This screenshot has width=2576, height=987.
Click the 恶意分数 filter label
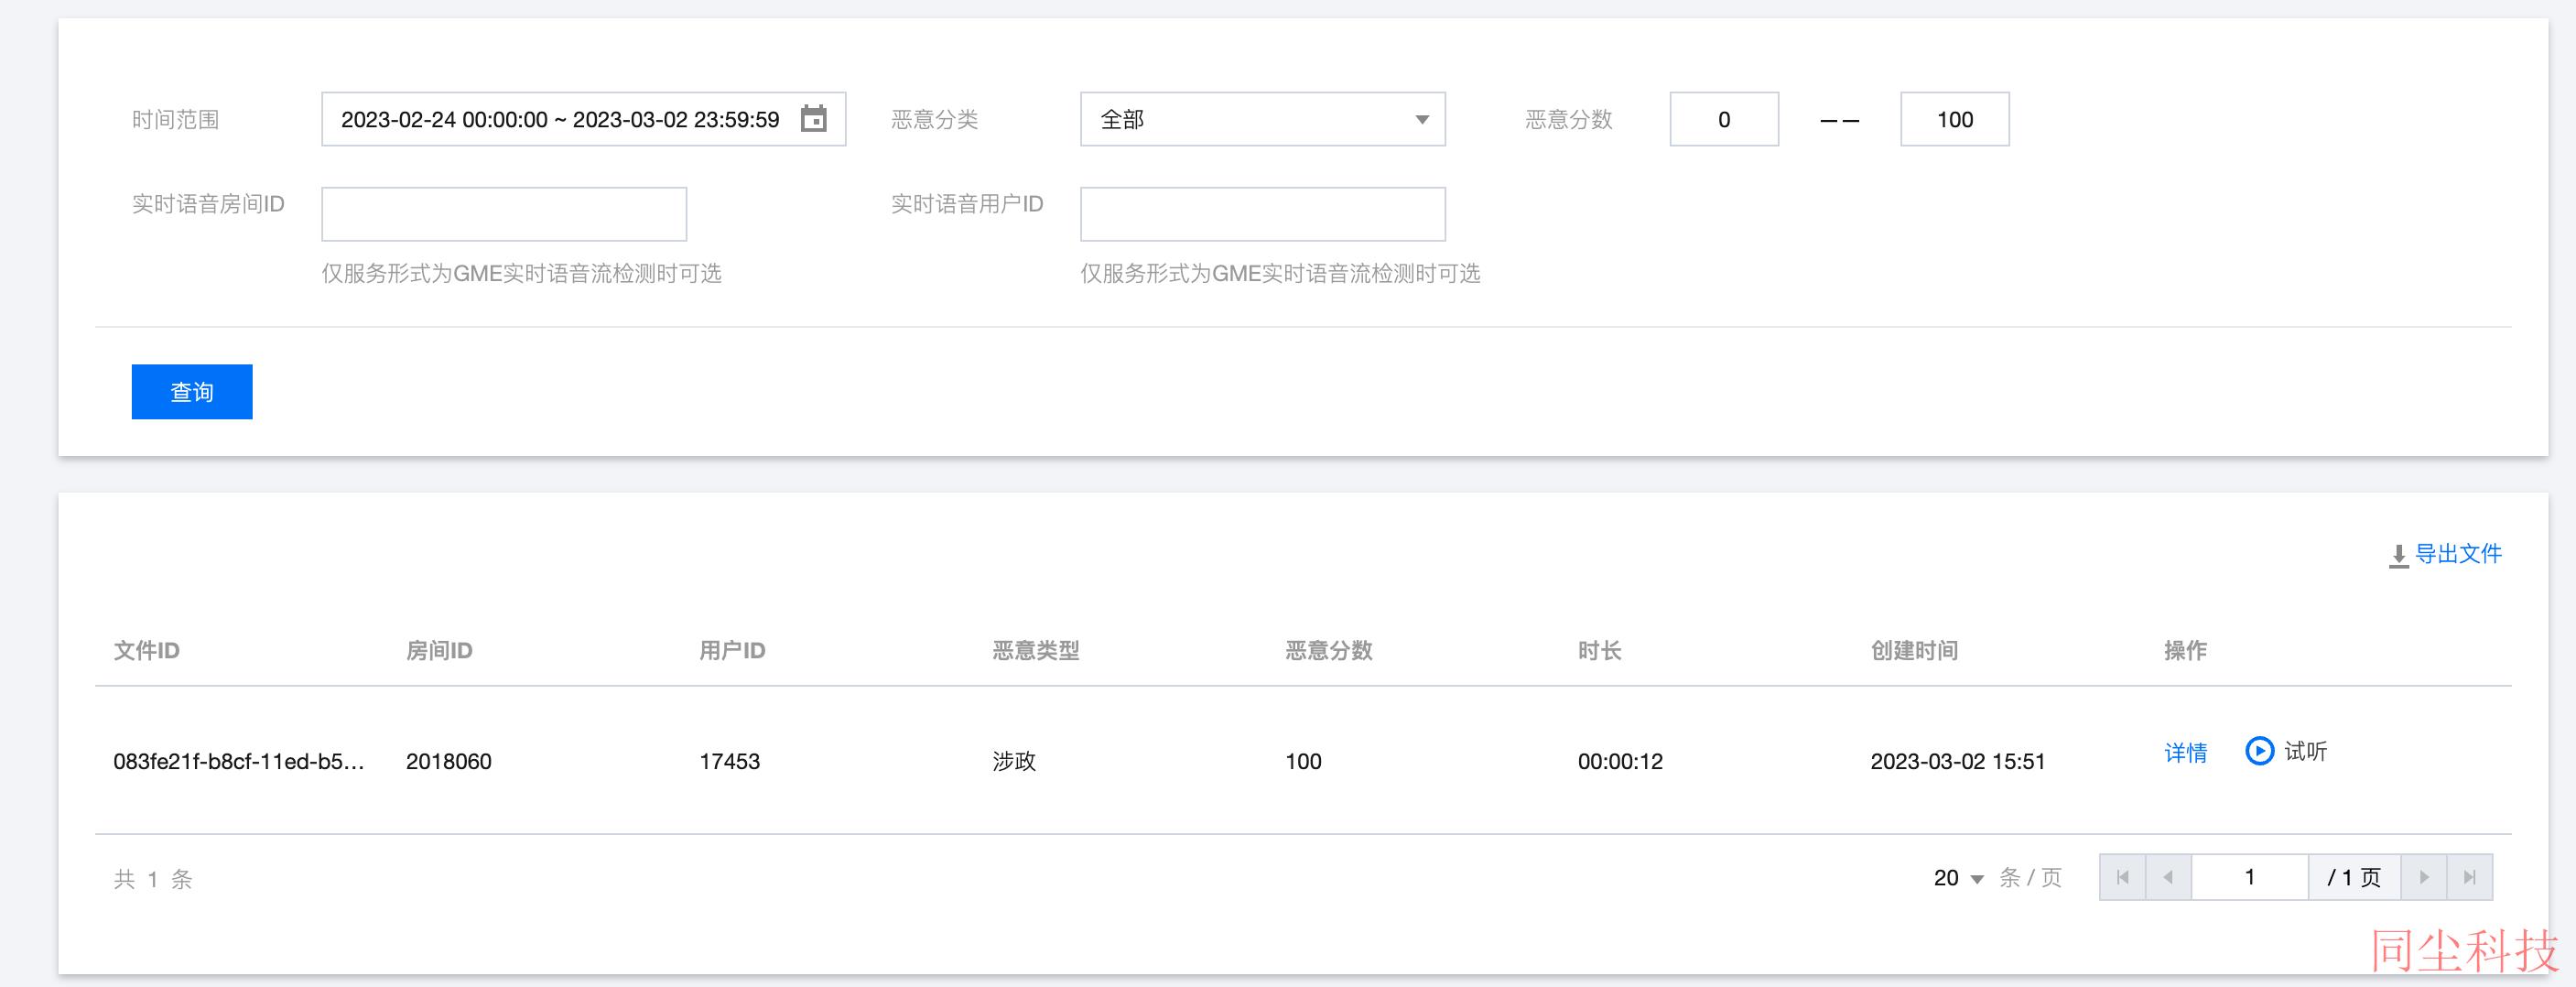tap(1569, 120)
